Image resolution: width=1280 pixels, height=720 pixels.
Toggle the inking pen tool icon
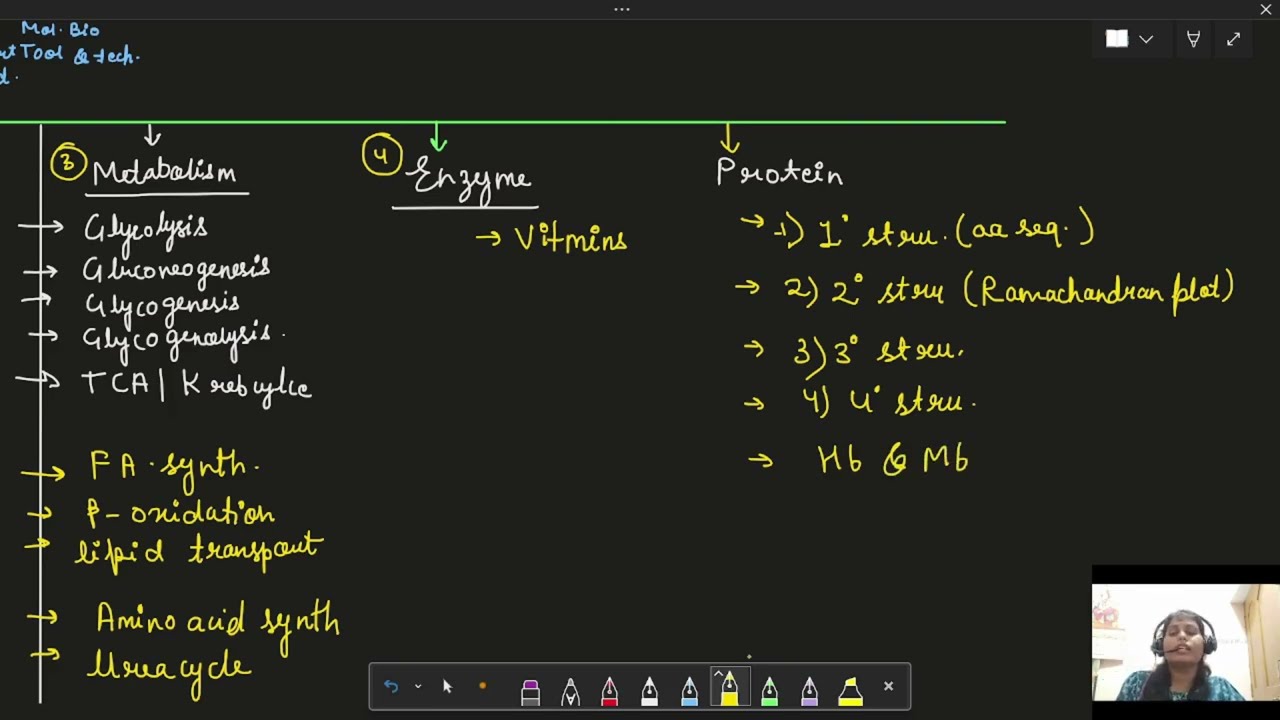point(1193,39)
